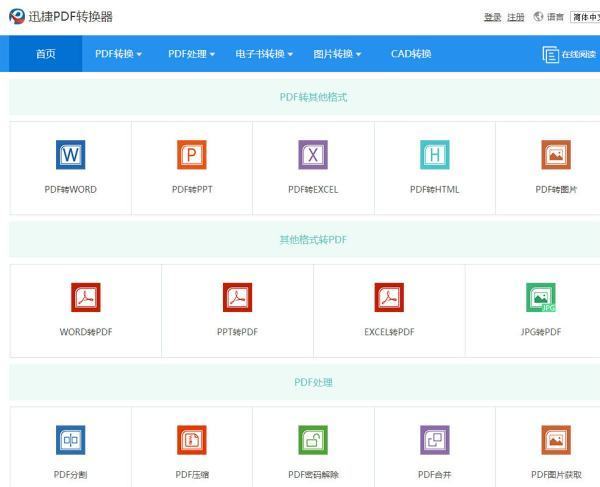600x487 pixels.
Task: Select the PDF转图片 image icon
Action: (556, 155)
